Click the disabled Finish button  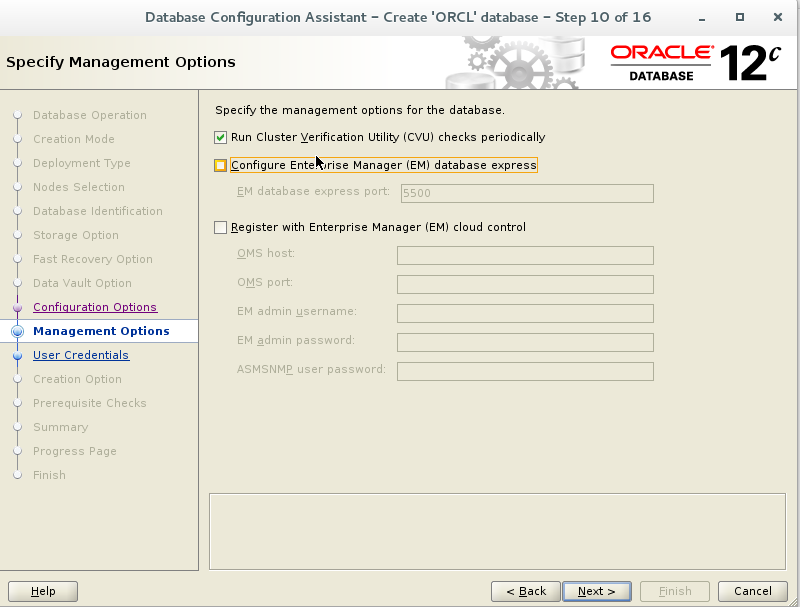(674, 591)
